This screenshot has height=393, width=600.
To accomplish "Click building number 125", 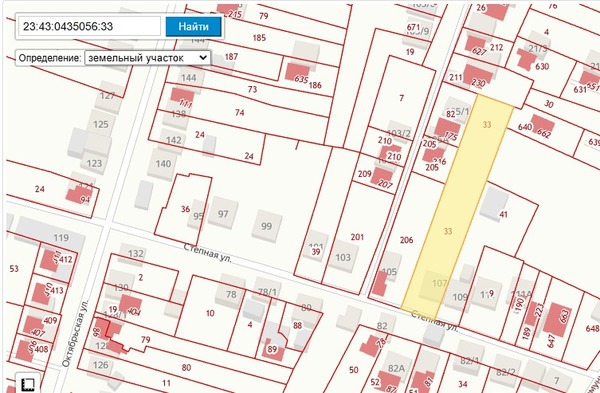I will point(101,124).
